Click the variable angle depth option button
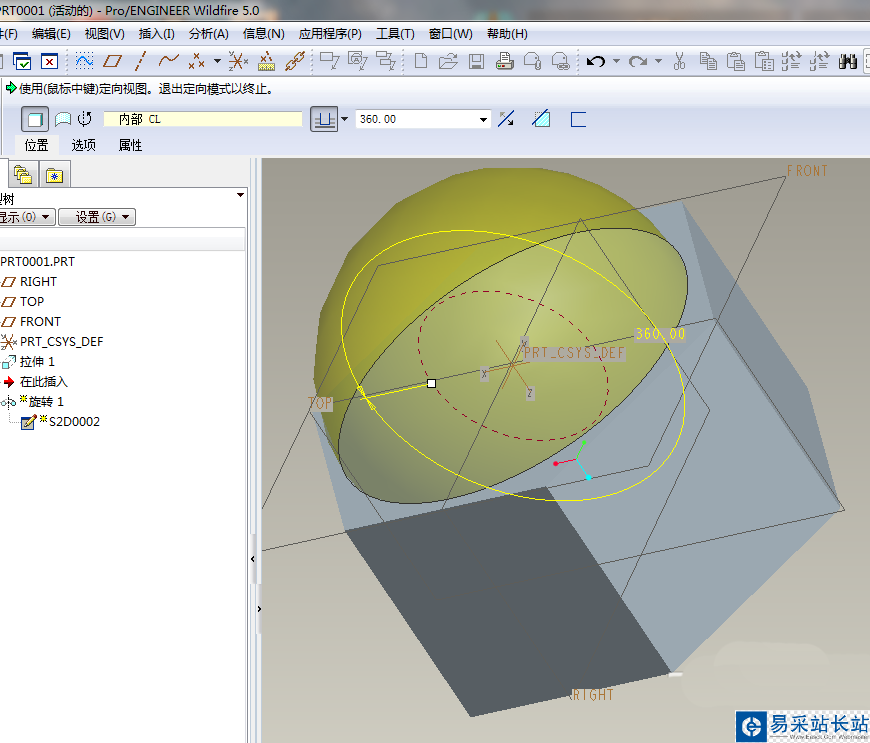870x743 pixels. [x=323, y=119]
